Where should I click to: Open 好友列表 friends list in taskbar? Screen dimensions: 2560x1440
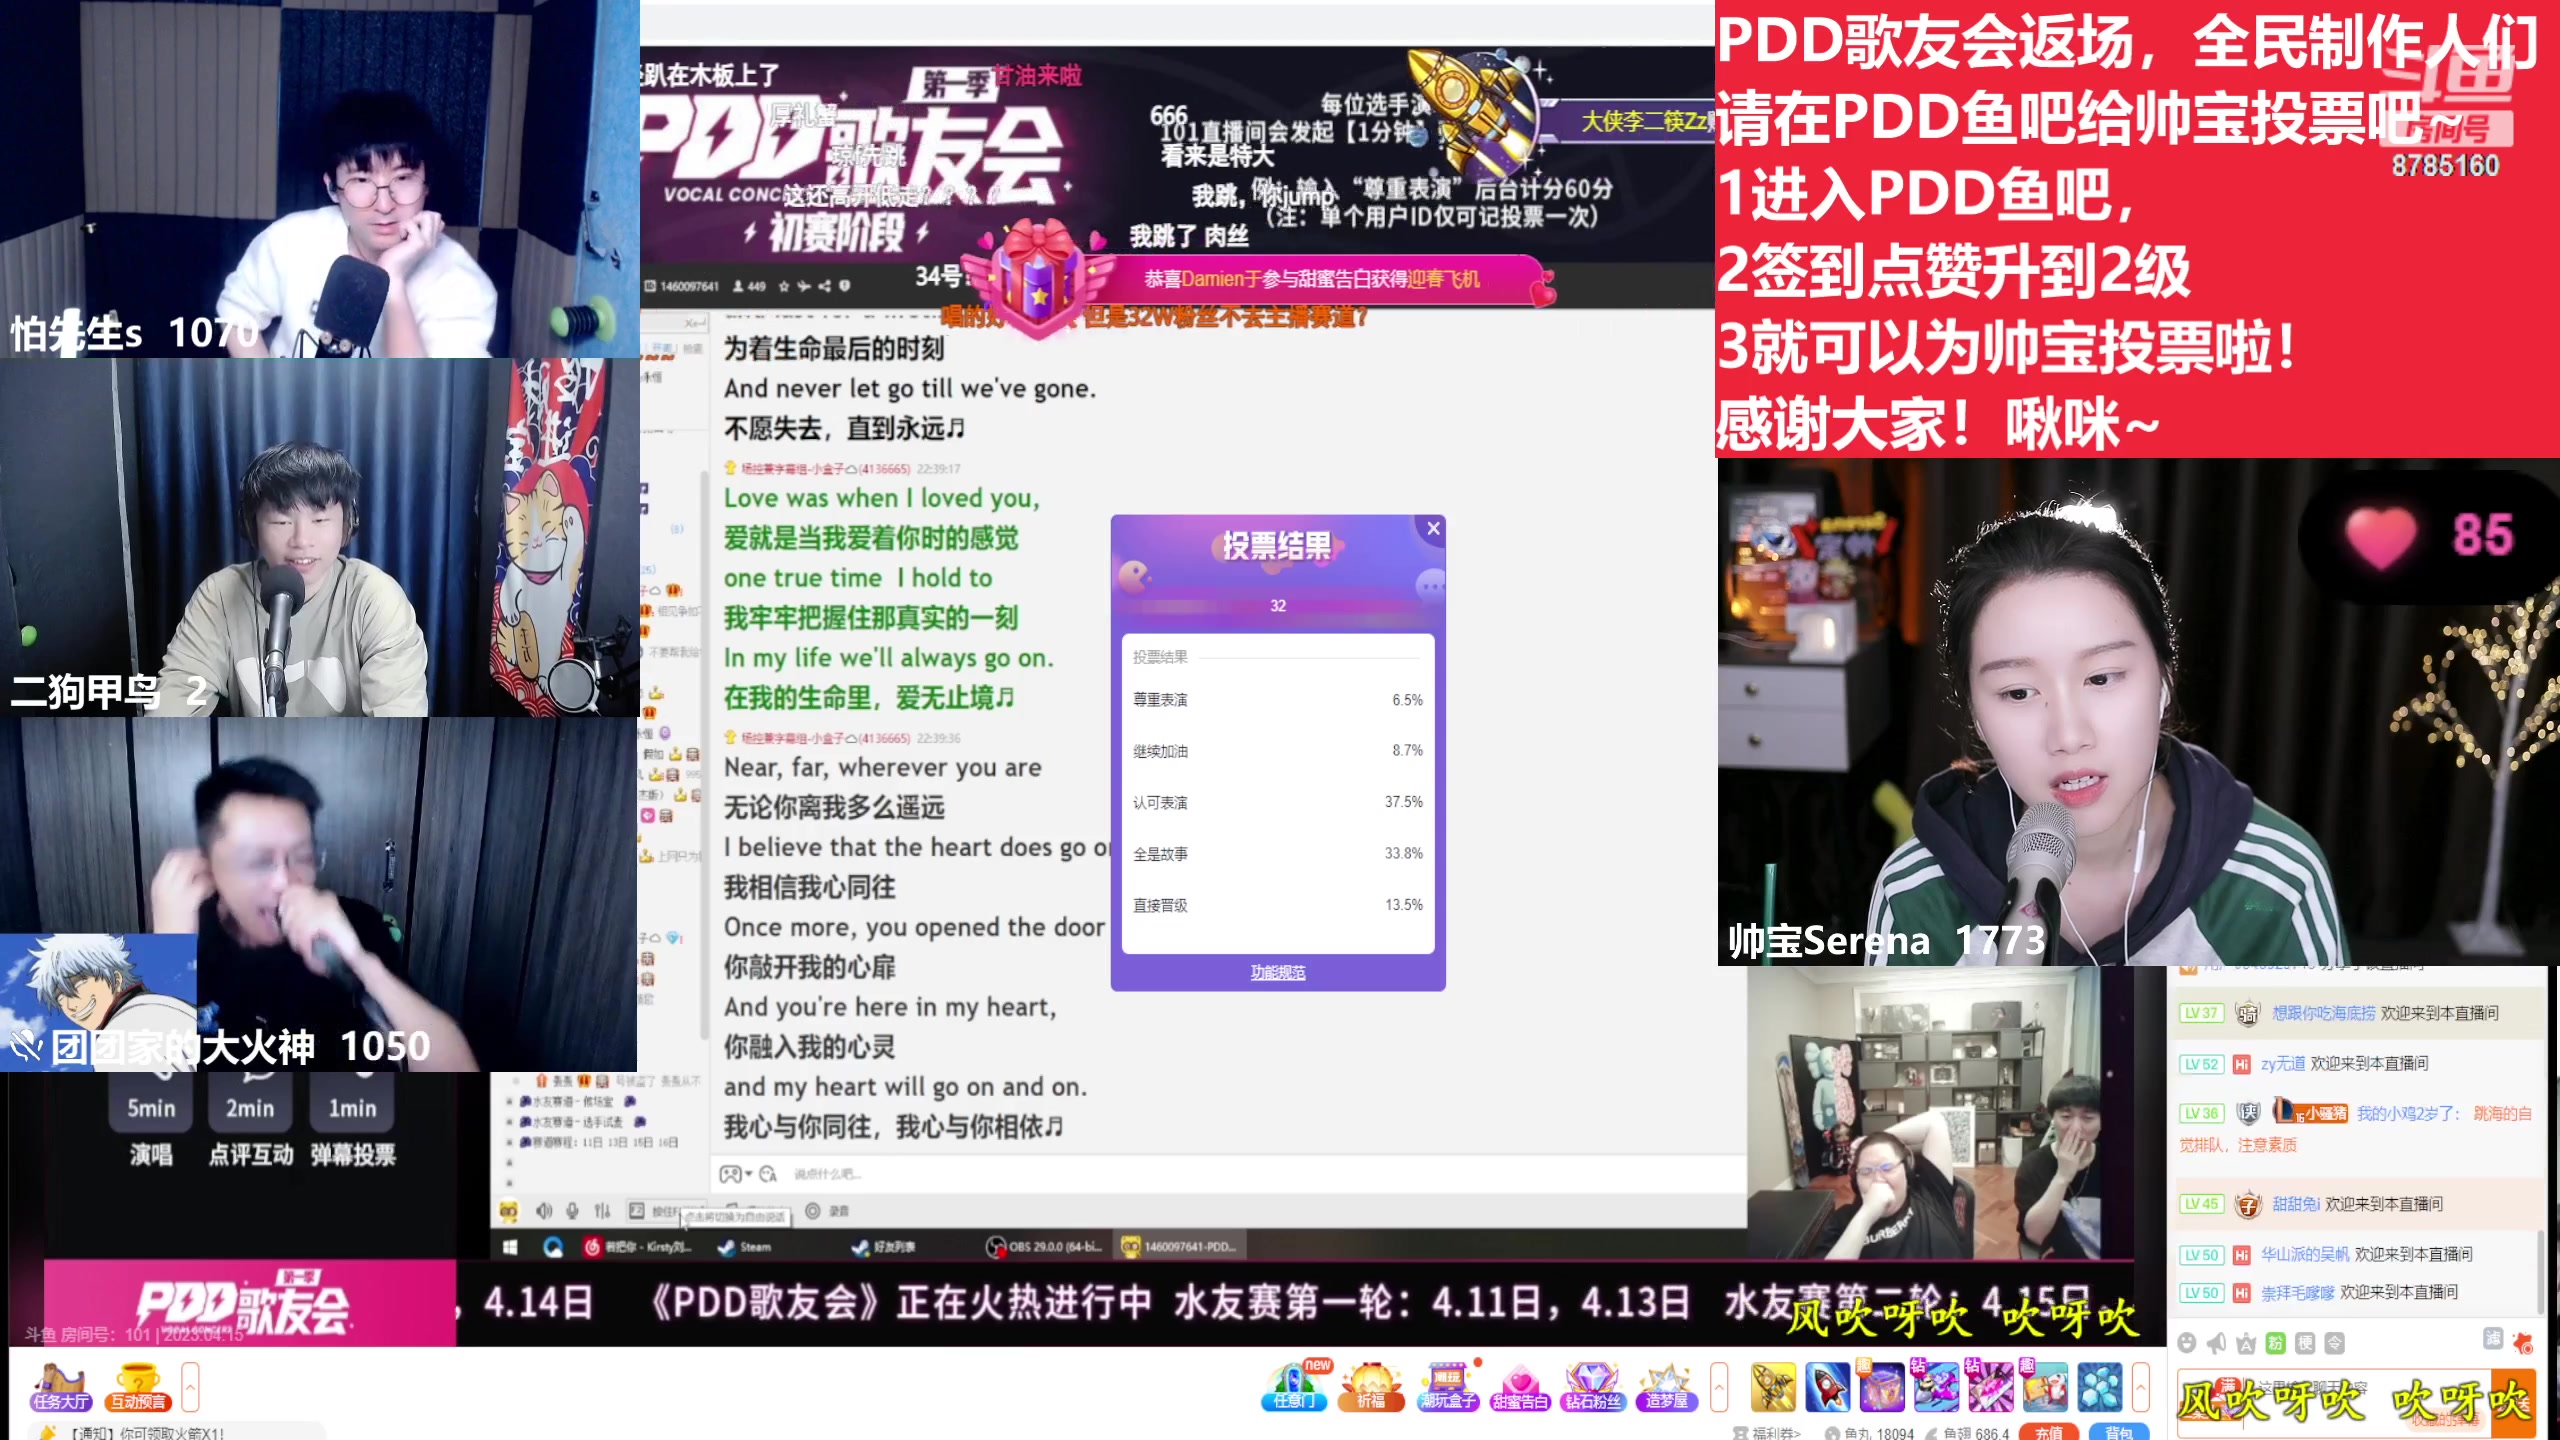pyautogui.click(x=884, y=1247)
